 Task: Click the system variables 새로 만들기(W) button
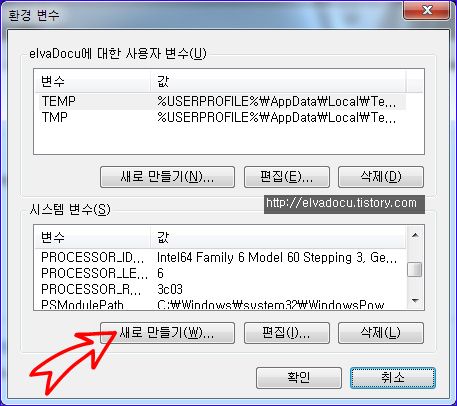(167, 333)
